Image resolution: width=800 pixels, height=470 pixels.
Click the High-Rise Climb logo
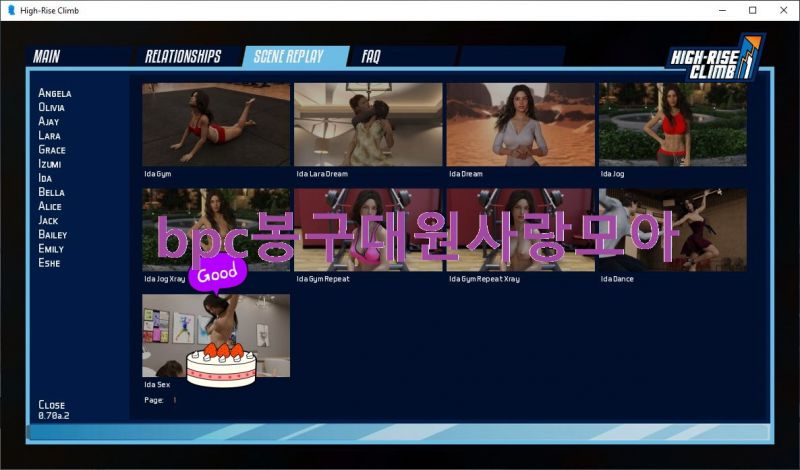[x=715, y=58]
